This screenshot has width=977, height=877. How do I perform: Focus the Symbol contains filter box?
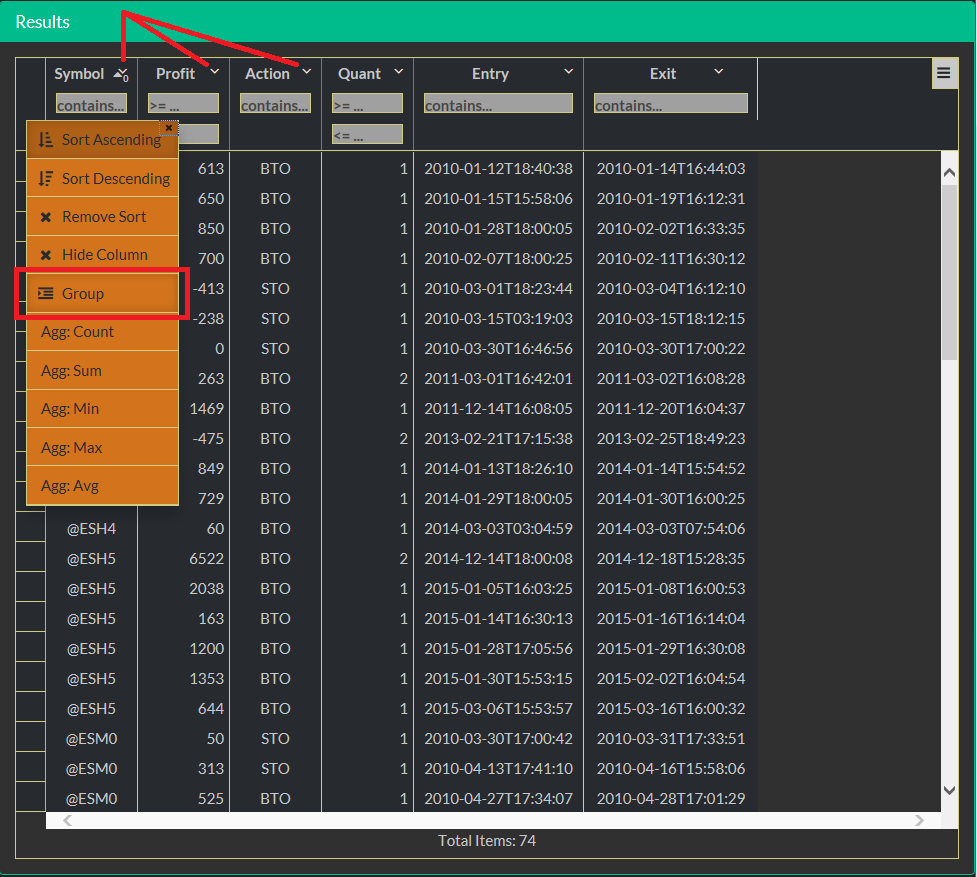coord(91,103)
